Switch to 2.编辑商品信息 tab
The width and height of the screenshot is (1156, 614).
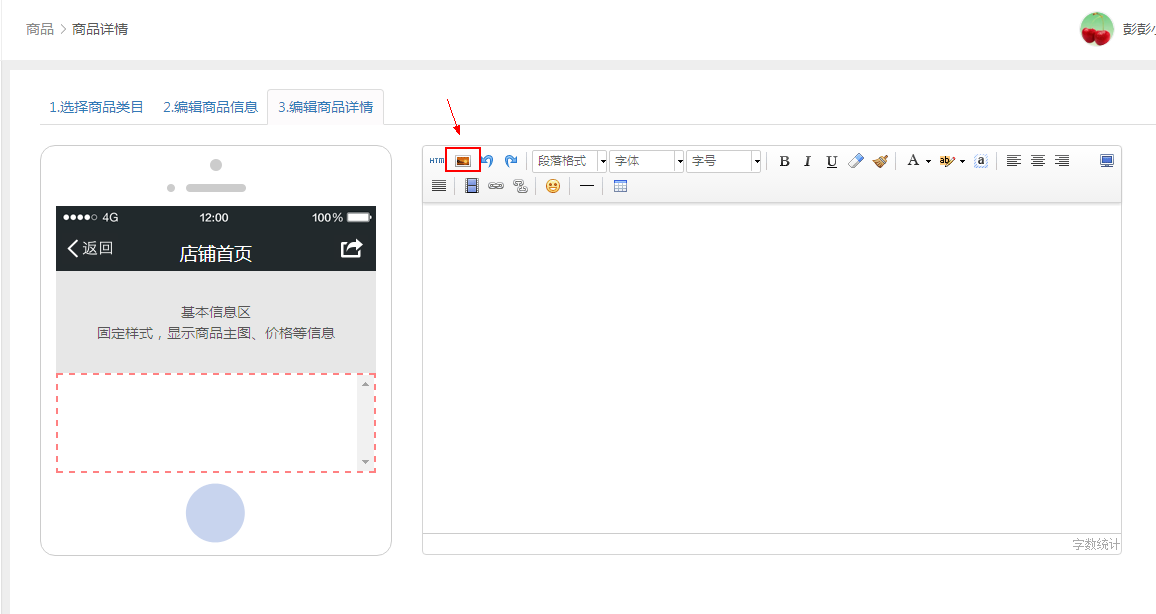tap(211, 107)
